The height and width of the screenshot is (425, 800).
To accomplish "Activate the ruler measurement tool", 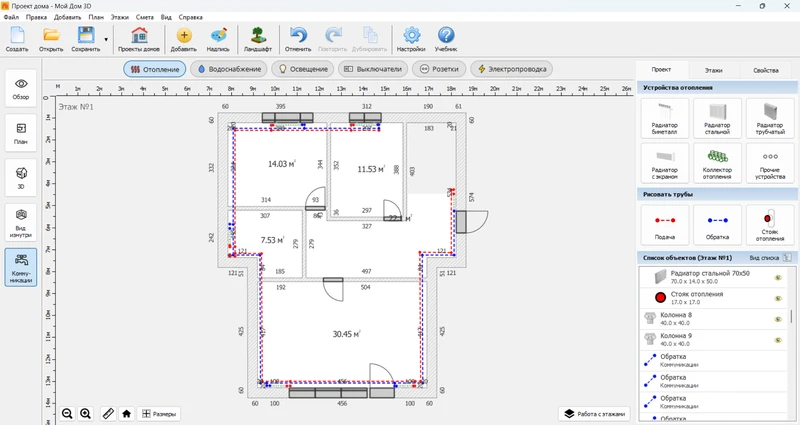I will (x=108, y=413).
